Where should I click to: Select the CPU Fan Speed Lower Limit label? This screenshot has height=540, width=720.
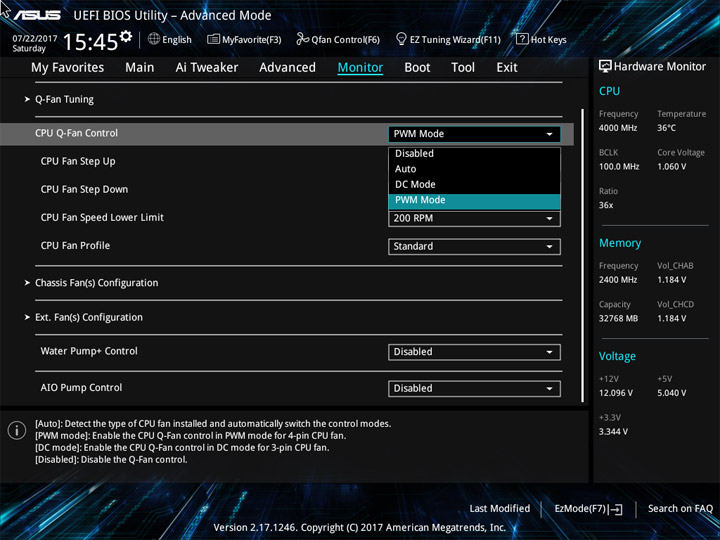pos(102,218)
